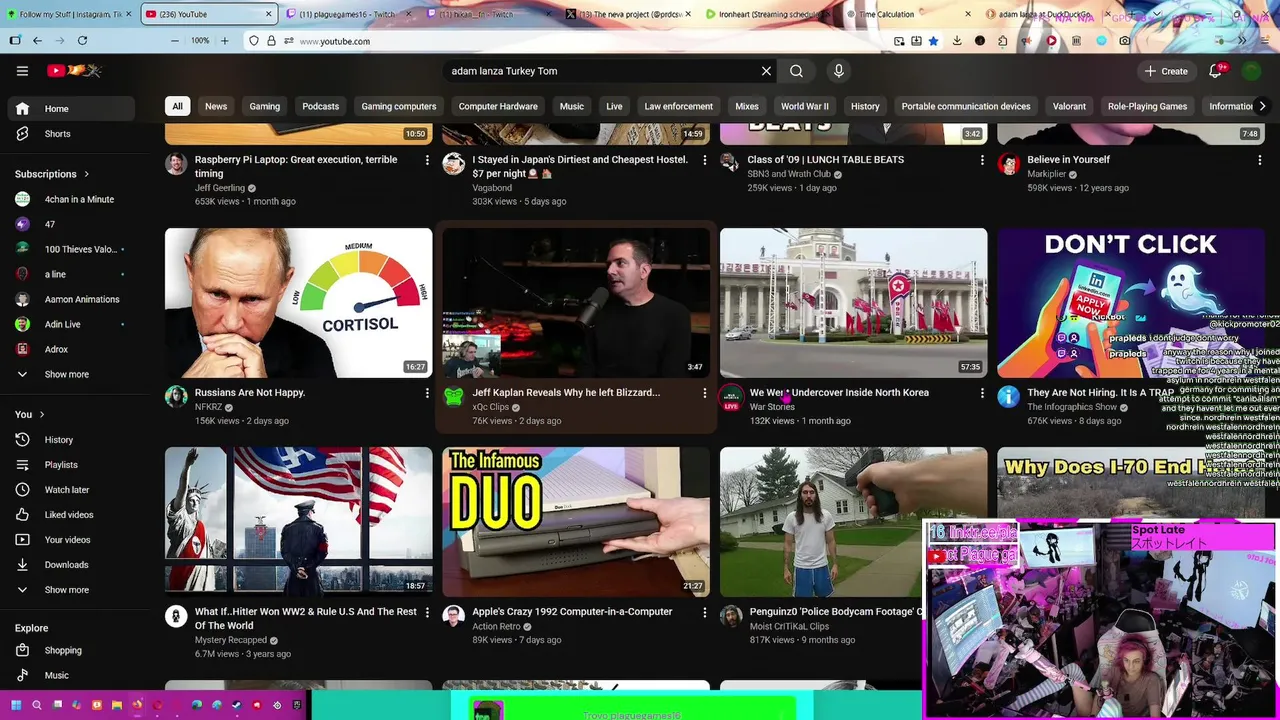
Task: Select the Gaming filter chip
Action: pos(265,106)
